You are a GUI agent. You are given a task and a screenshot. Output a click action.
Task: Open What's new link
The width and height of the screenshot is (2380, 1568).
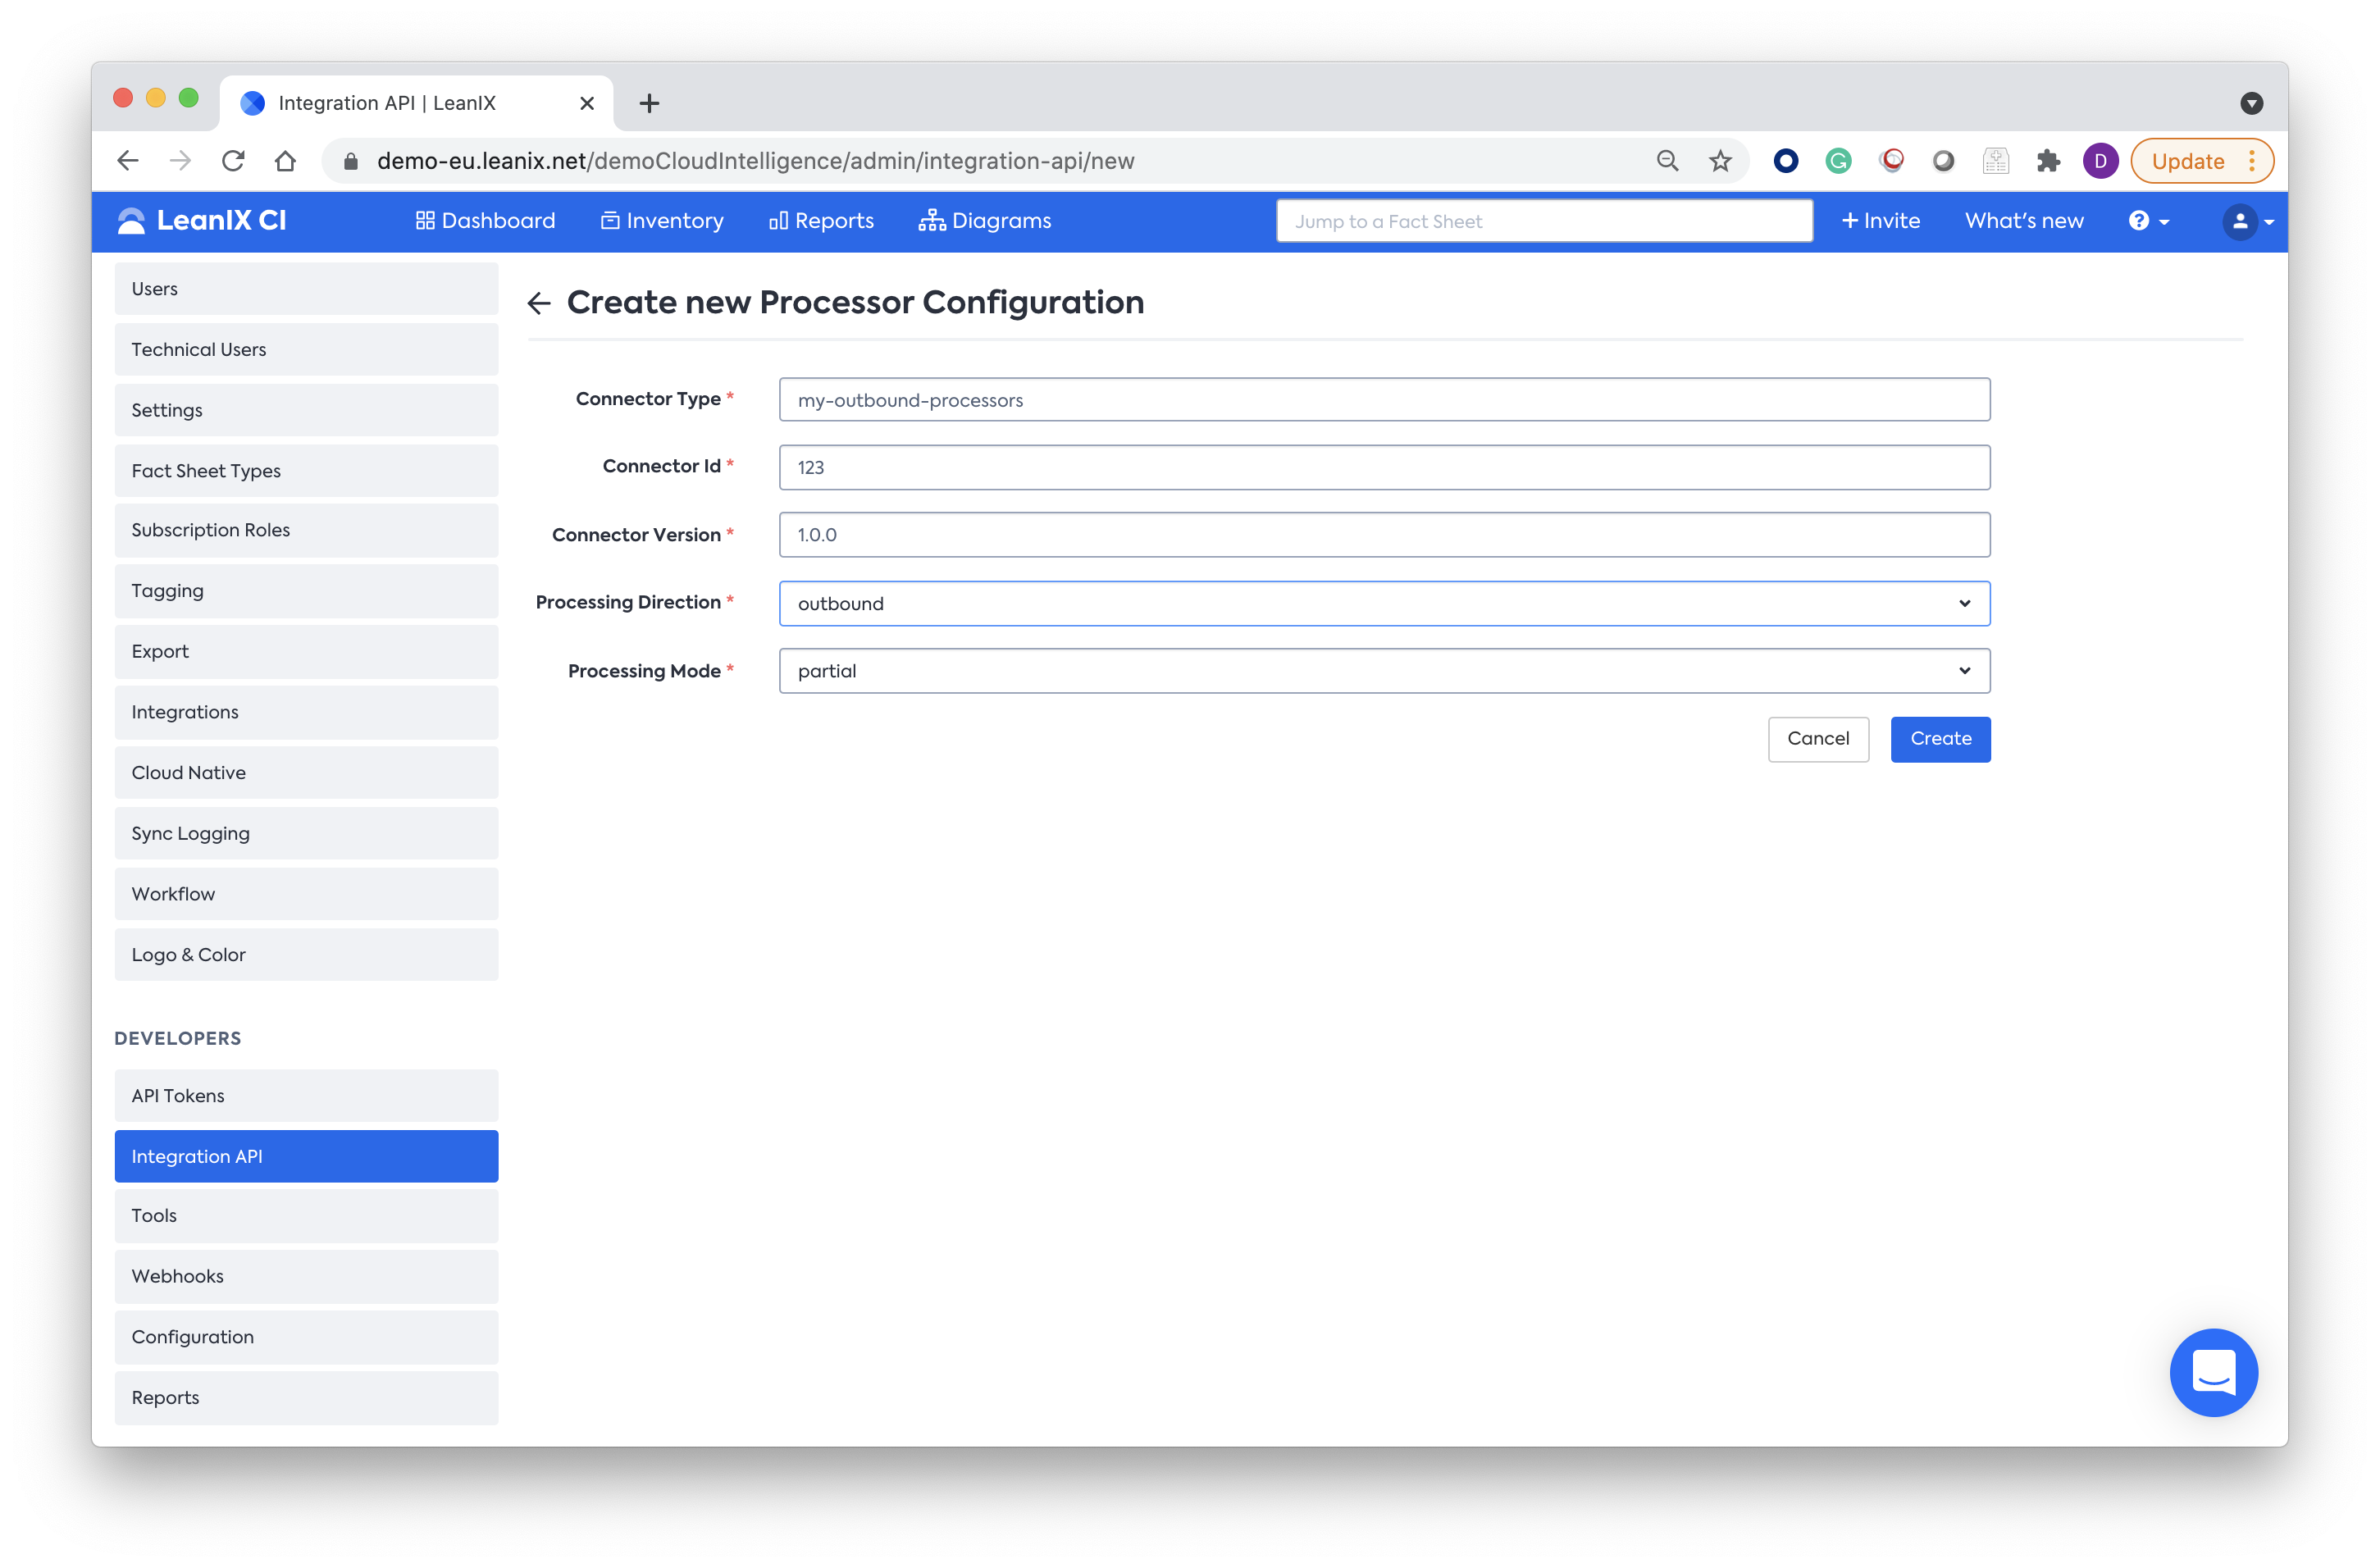tap(2024, 221)
